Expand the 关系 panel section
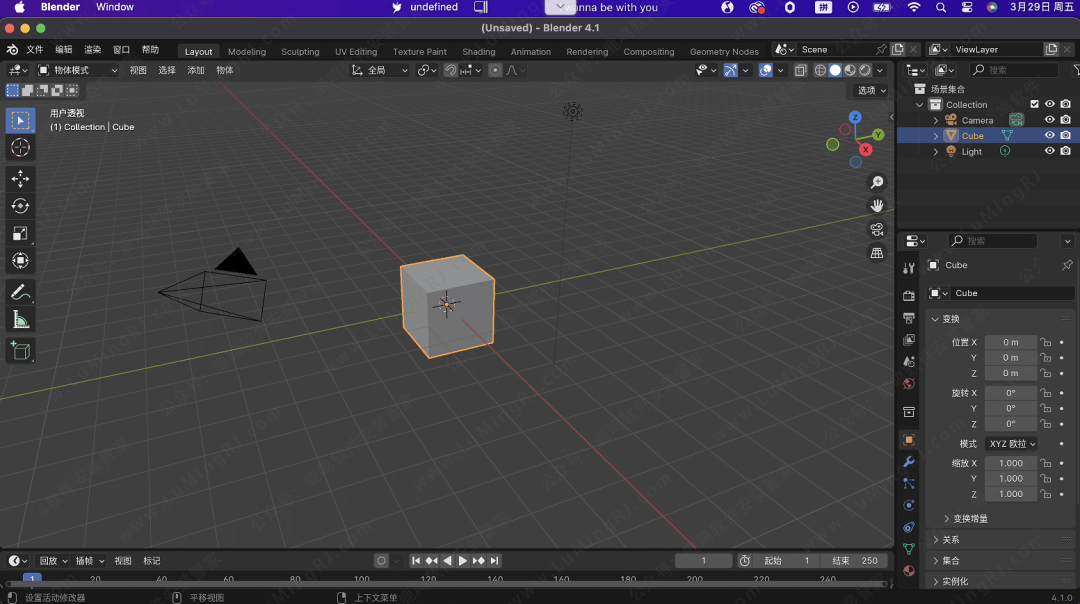1080x604 pixels. point(949,540)
